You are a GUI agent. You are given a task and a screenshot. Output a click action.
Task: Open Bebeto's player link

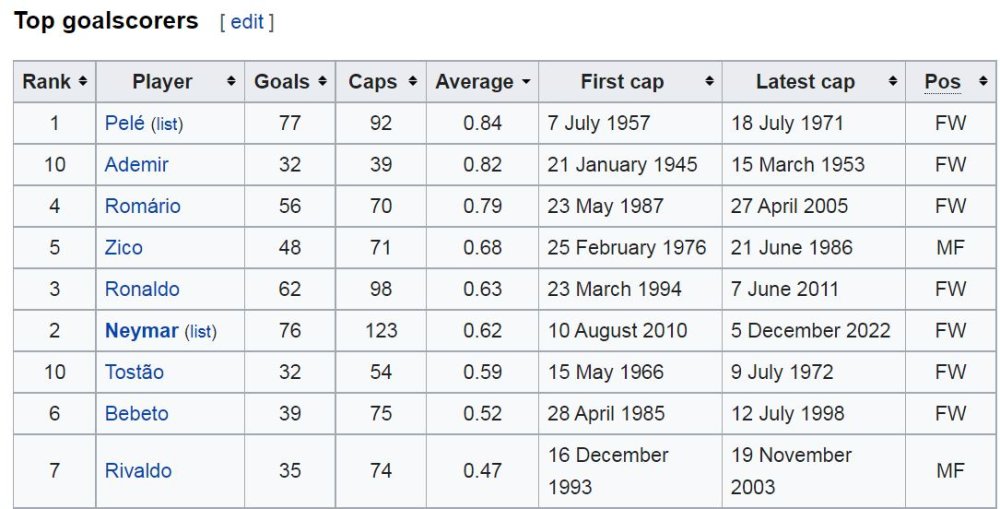click(136, 413)
